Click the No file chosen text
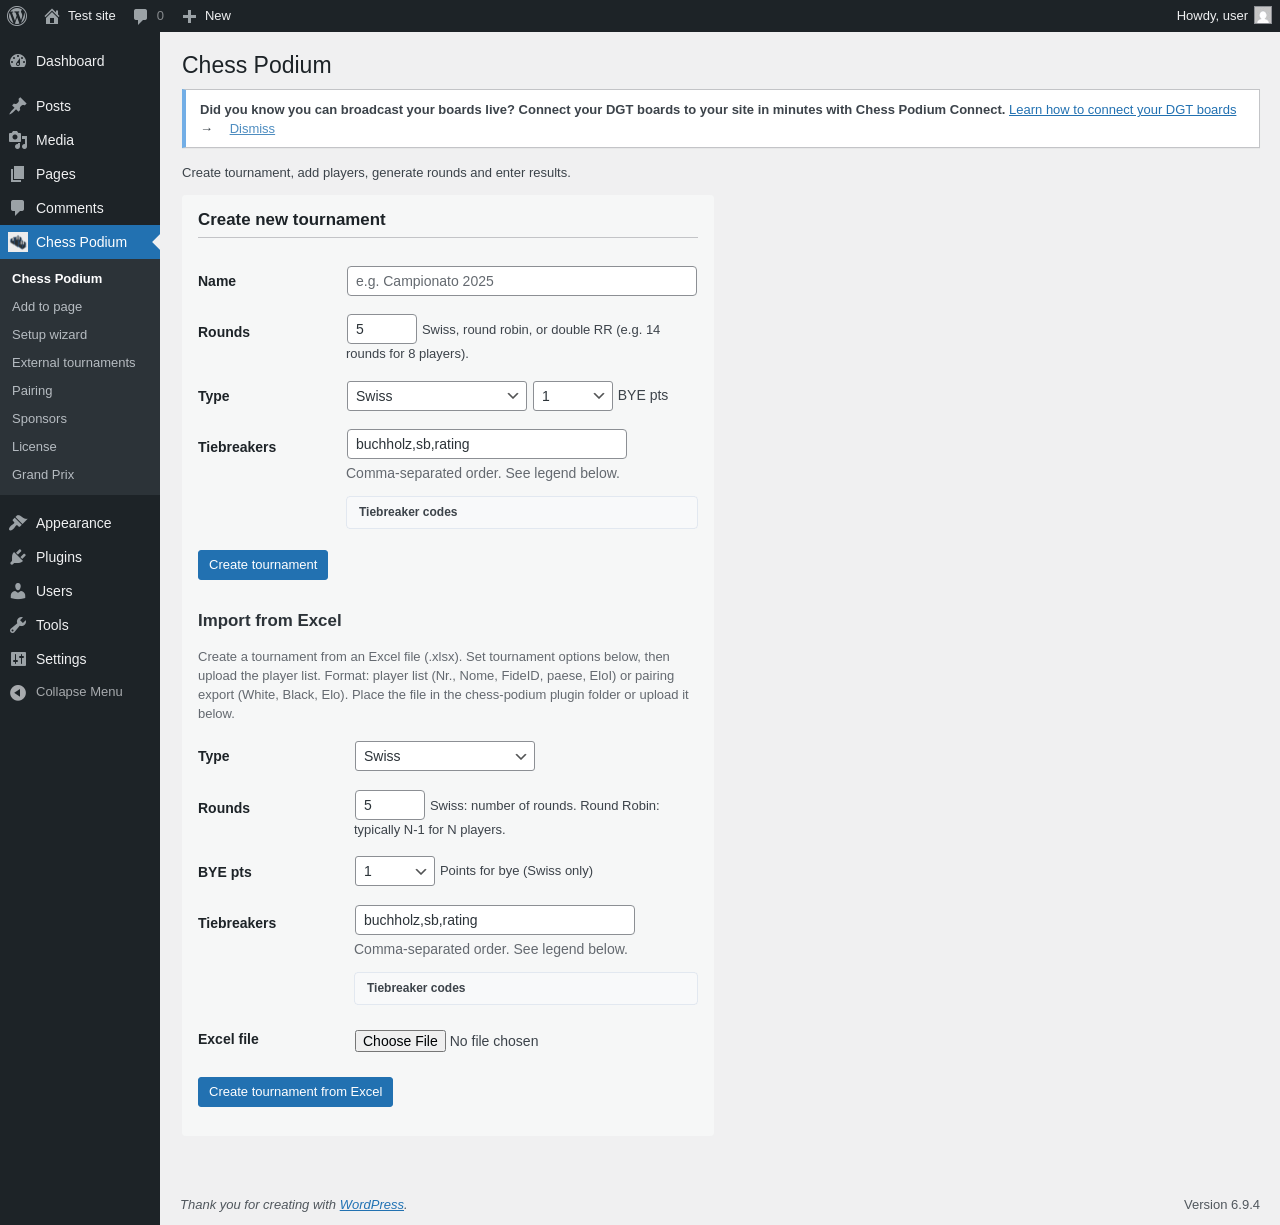Viewport: 1280px width, 1225px height. tap(494, 1041)
